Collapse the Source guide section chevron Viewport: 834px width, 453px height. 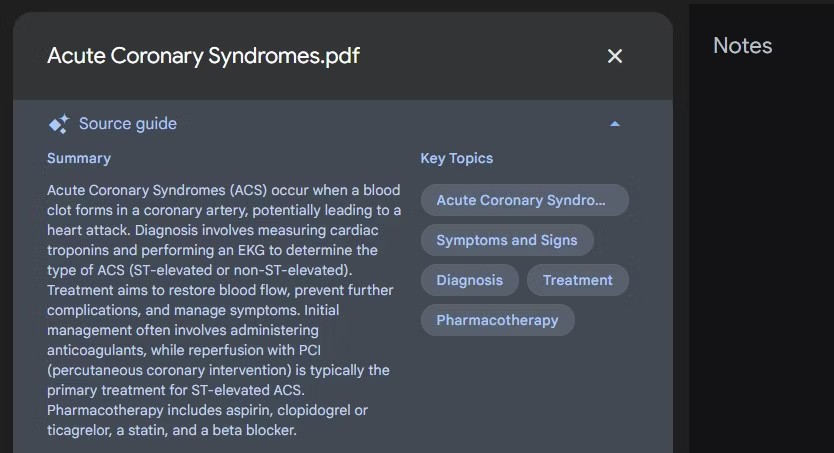(x=615, y=124)
